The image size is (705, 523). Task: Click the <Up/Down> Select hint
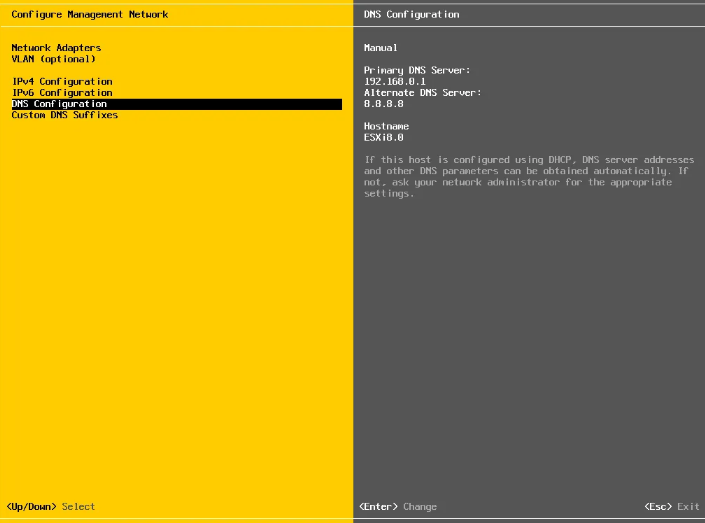51,507
